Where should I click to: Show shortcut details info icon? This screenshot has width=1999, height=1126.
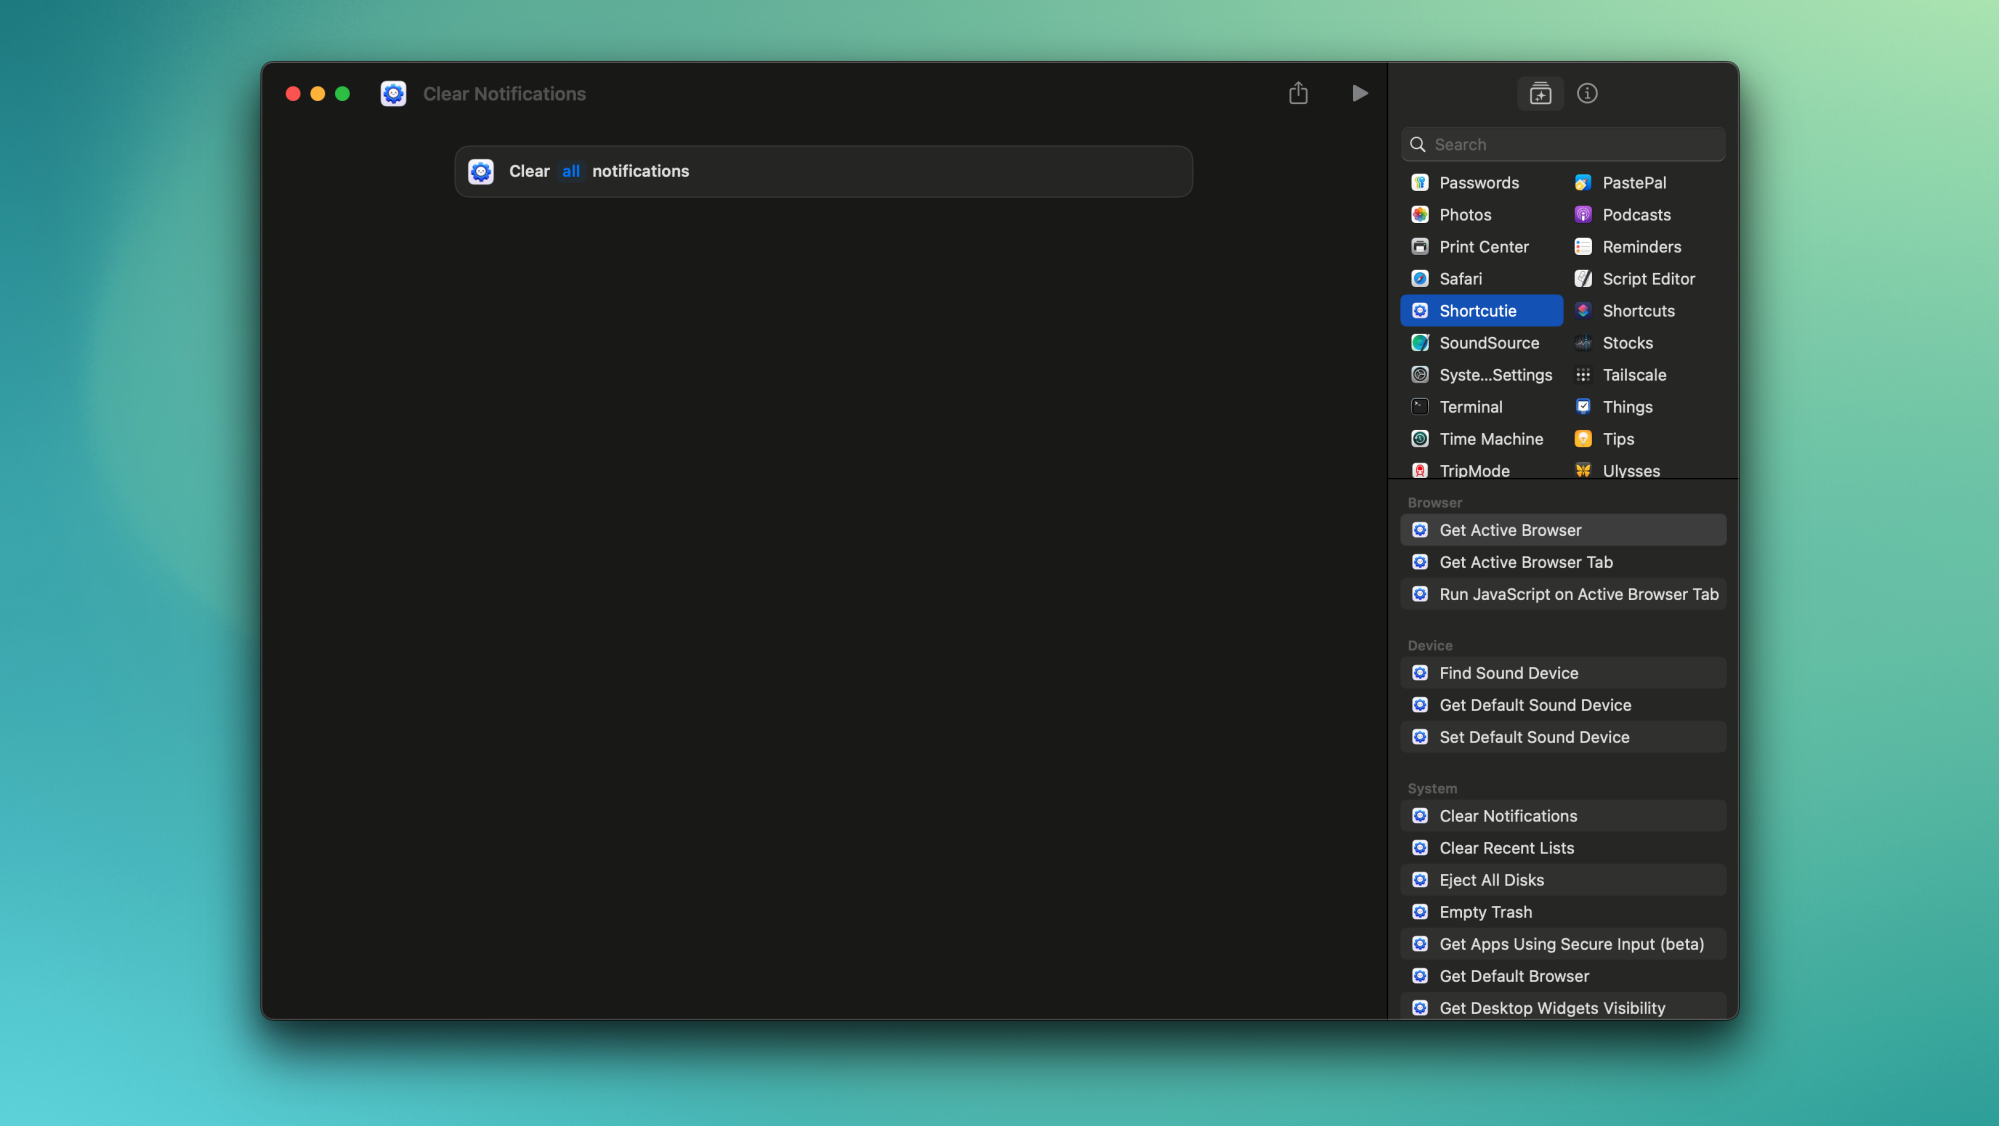[x=1587, y=93]
